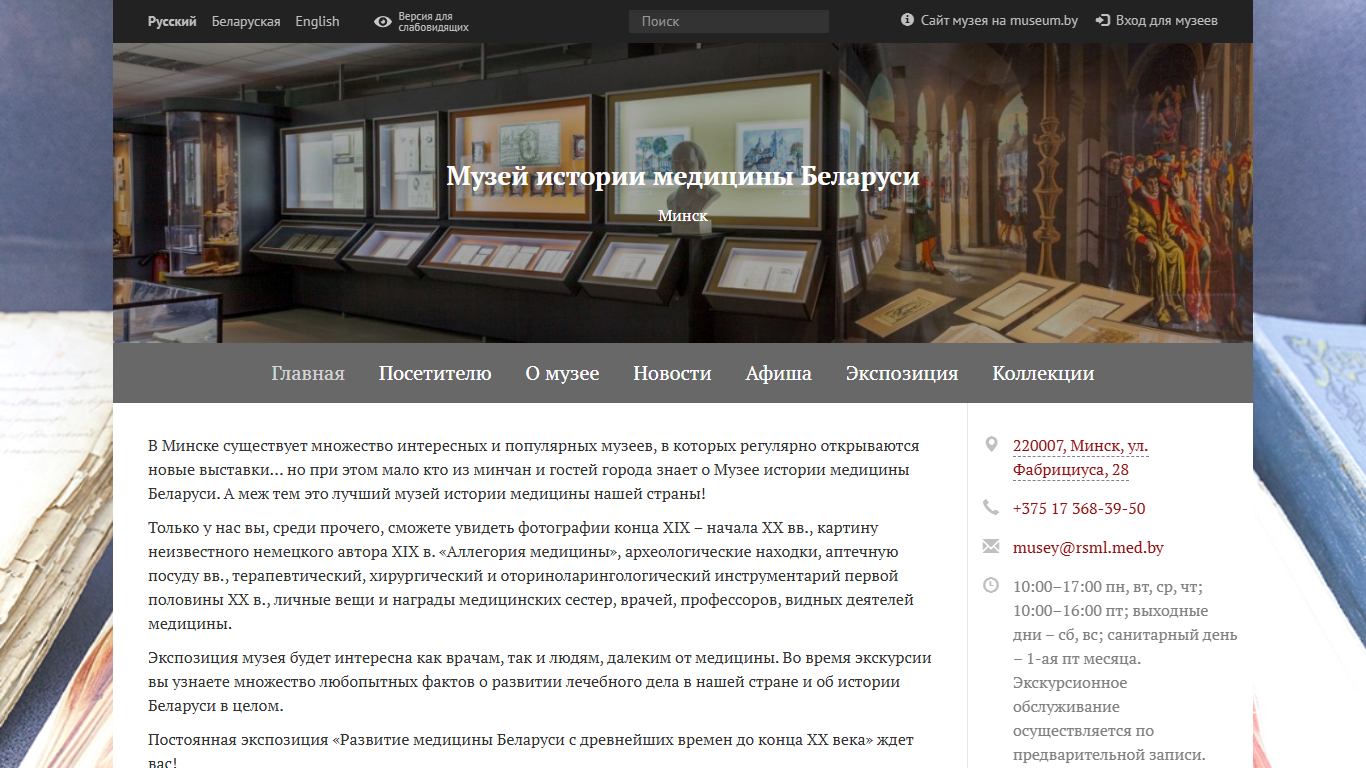Click the login arrow icon for museums
The image size is (1366, 768).
click(1103, 20)
